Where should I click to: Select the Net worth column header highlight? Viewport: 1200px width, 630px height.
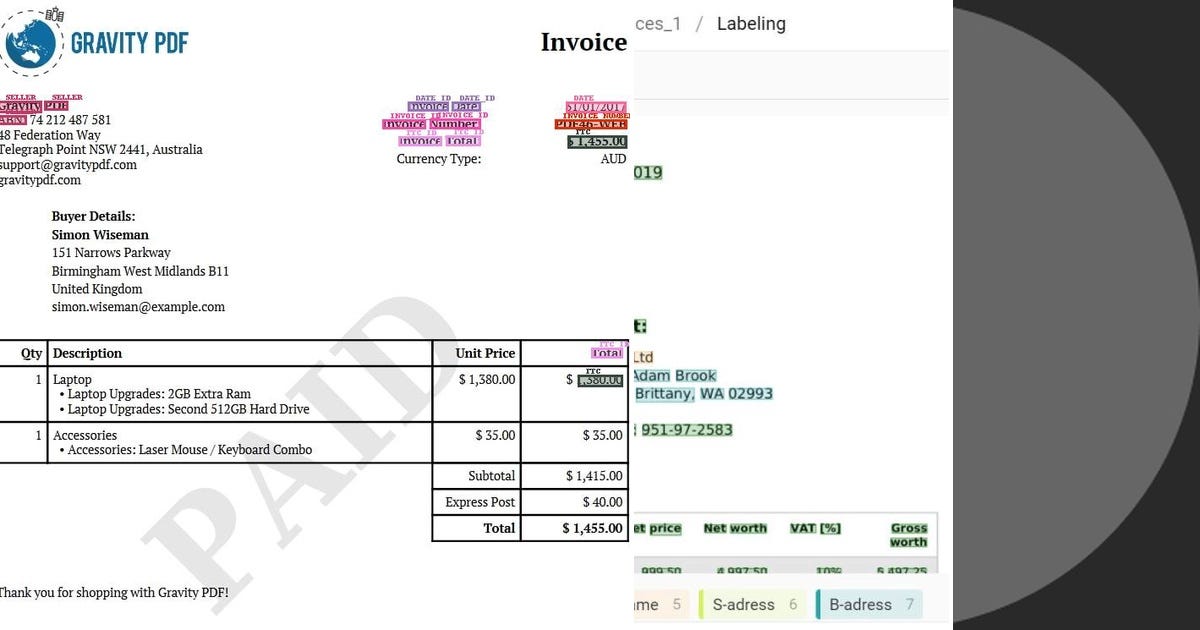pyautogui.click(x=735, y=528)
